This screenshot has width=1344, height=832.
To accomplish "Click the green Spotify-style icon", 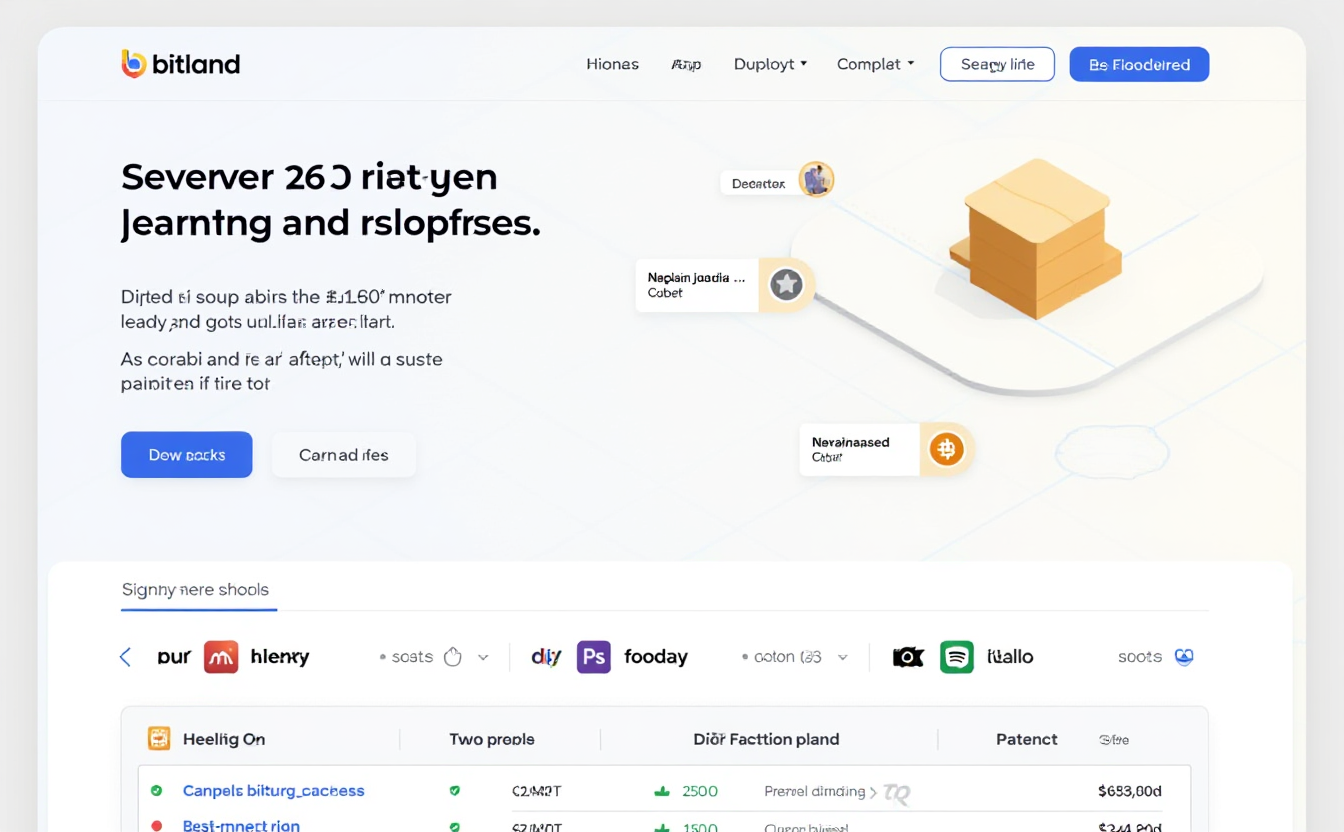I will point(957,657).
